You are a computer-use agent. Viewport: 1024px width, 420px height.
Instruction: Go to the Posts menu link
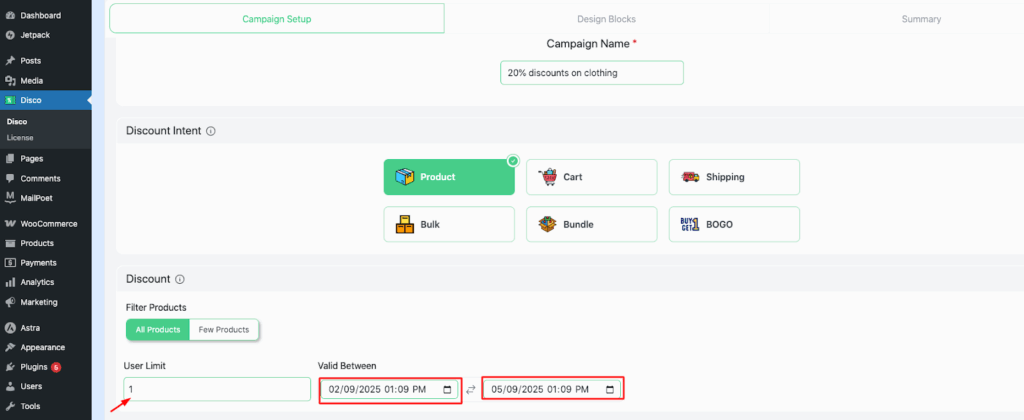click(x=31, y=61)
